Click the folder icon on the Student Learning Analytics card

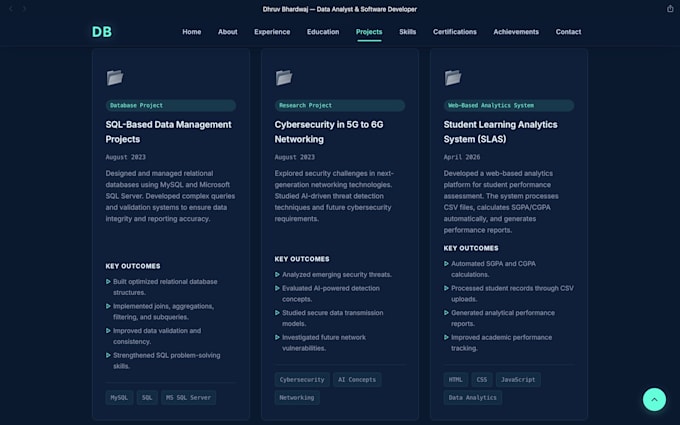point(453,78)
